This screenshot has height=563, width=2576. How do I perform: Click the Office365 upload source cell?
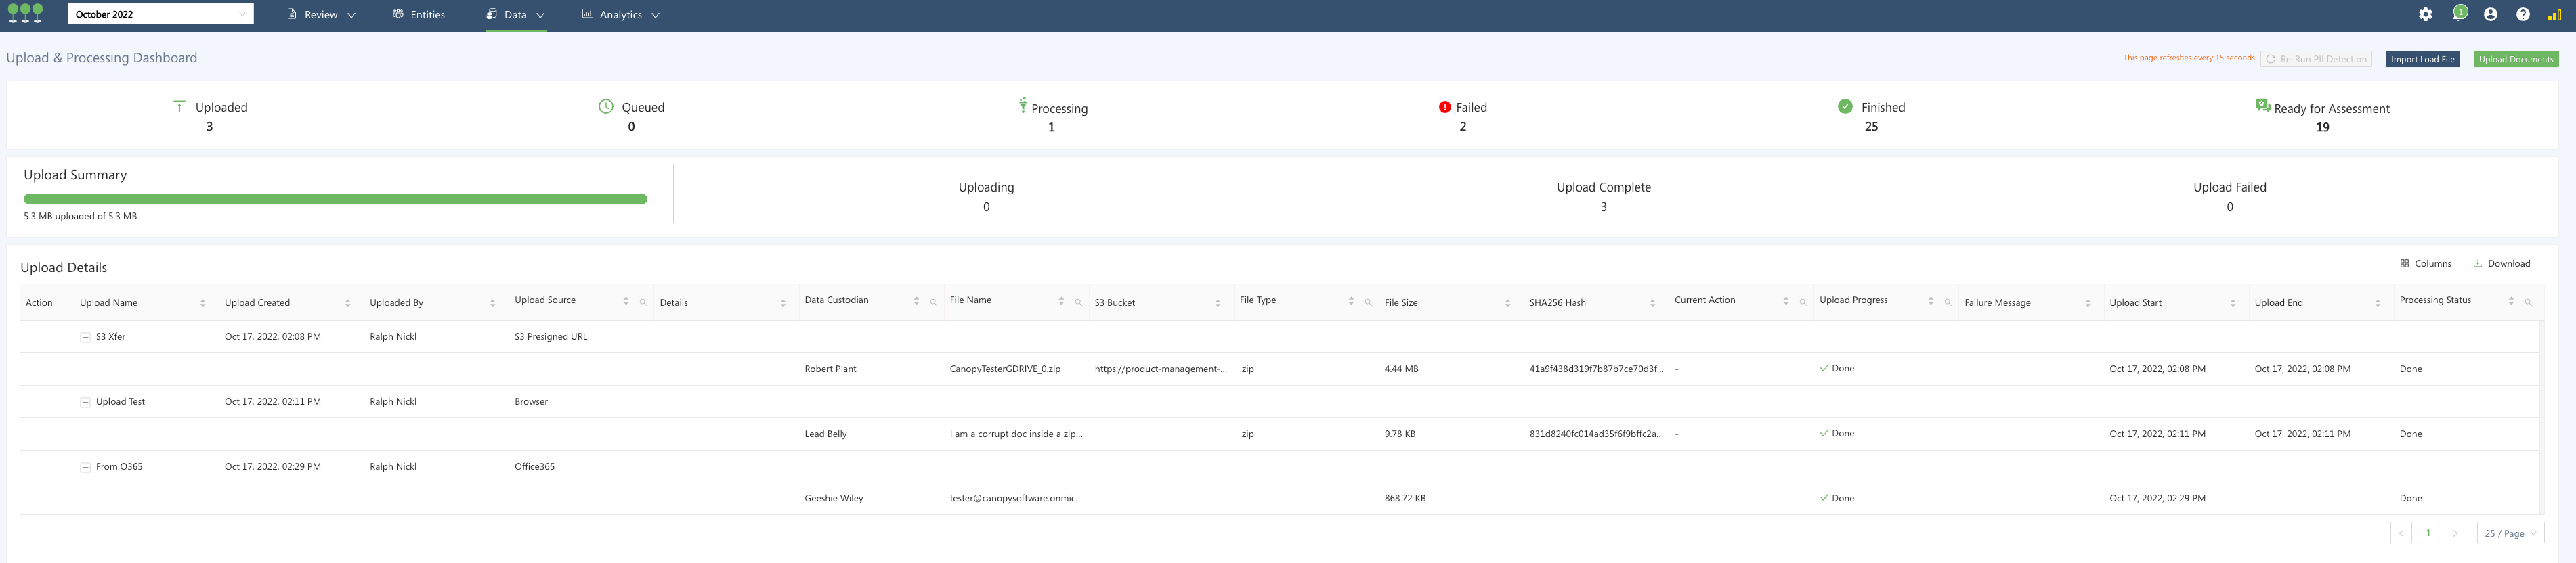tap(534, 467)
